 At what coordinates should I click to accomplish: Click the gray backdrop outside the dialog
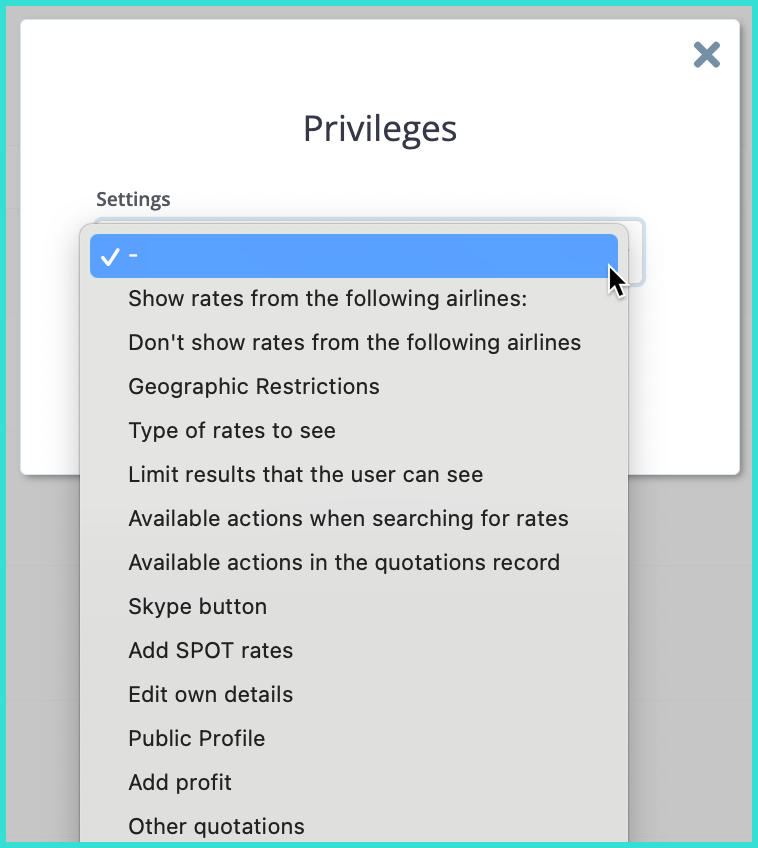[x=690, y=650]
